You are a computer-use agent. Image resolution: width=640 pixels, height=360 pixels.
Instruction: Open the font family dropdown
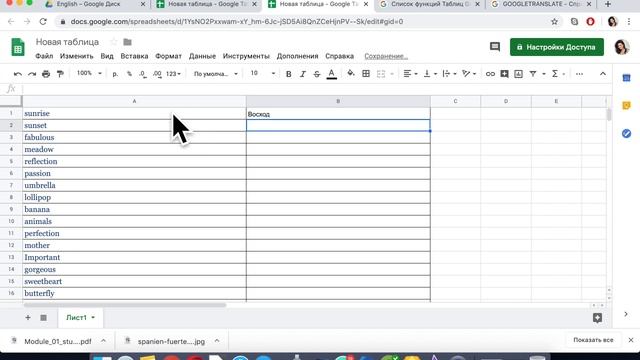pos(216,74)
